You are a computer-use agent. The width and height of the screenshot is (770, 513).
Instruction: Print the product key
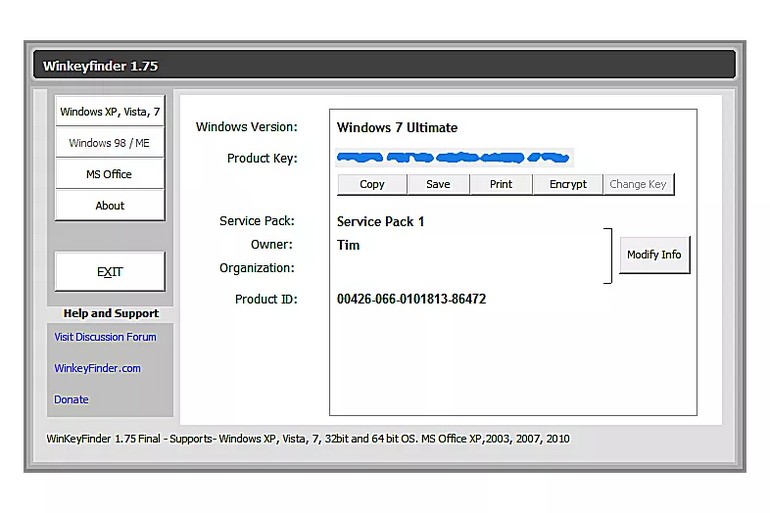(501, 184)
